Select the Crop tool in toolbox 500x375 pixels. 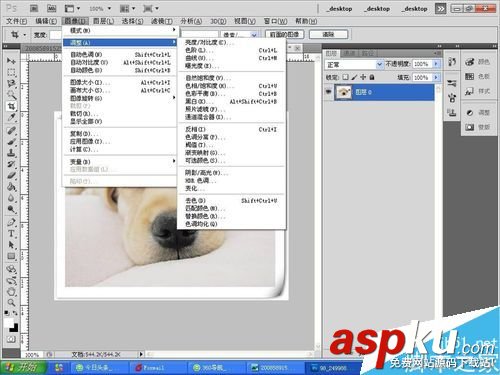[11, 106]
